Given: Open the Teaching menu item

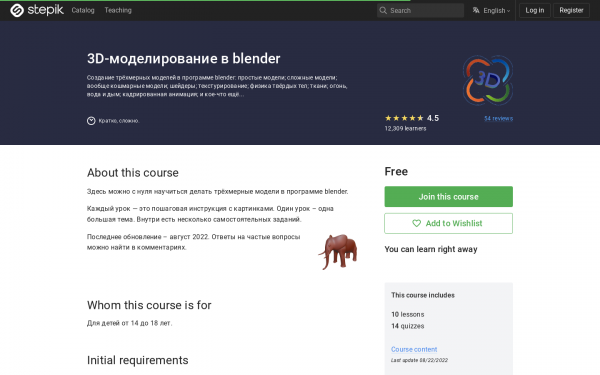Looking at the screenshot, I should click(118, 10).
